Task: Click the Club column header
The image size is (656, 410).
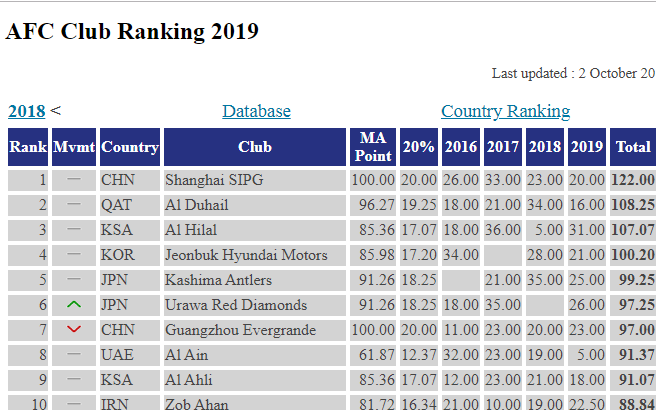Action: coord(255,147)
